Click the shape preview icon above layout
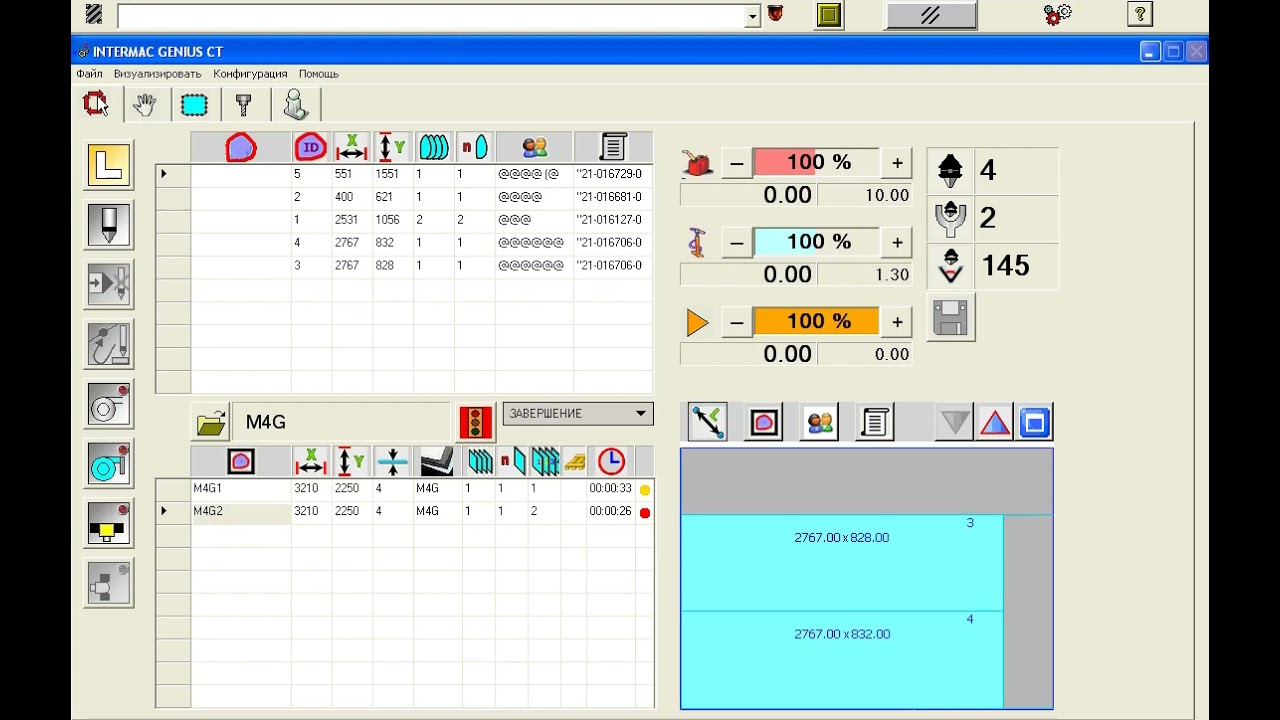 click(x=764, y=422)
